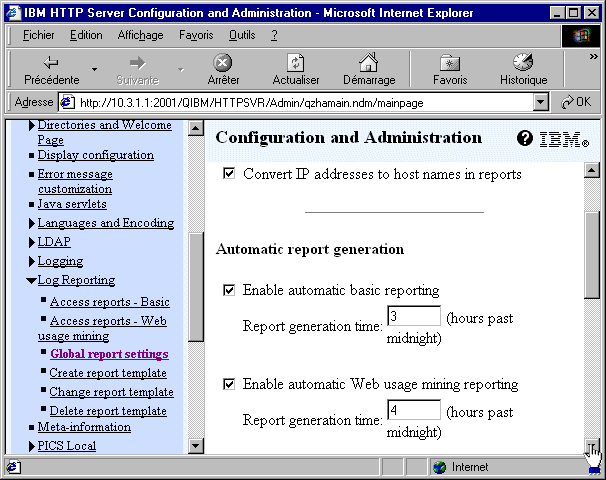The height and width of the screenshot is (480, 606).
Task: Click the Windows logo throbber
Action: 581,36
